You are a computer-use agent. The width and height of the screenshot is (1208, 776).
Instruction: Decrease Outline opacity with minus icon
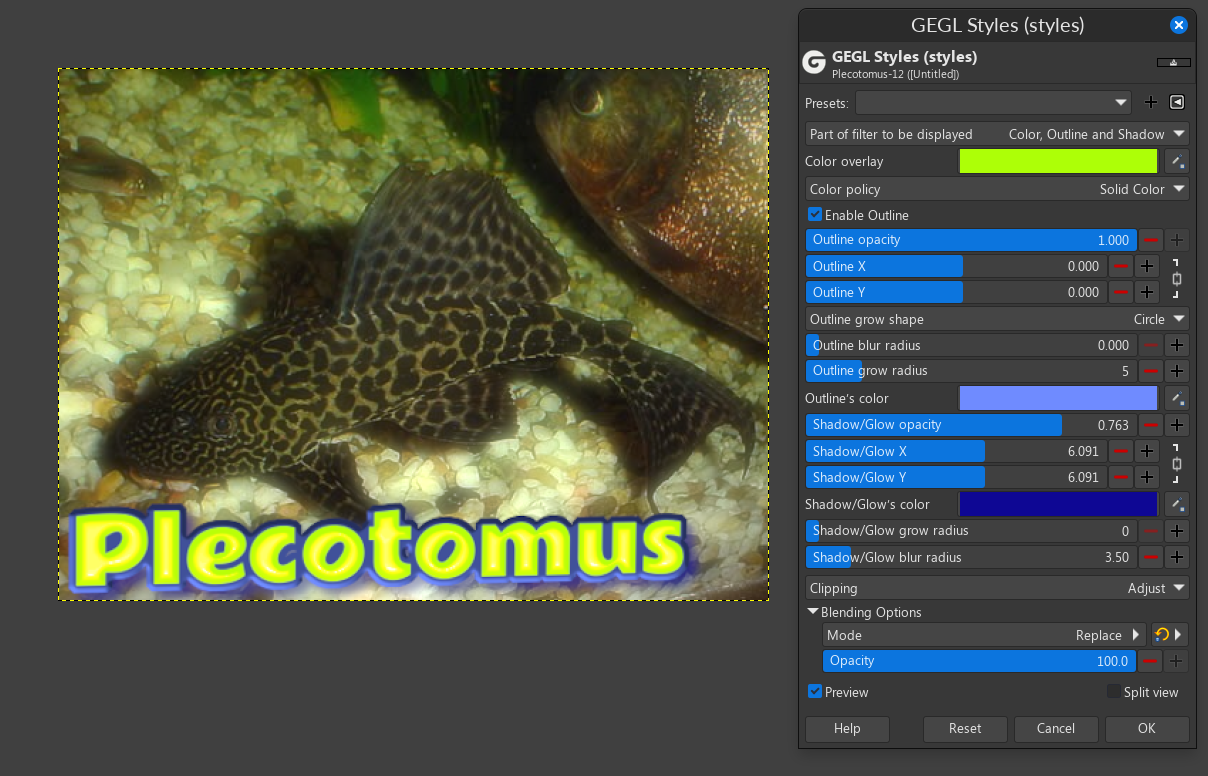coord(1151,240)
